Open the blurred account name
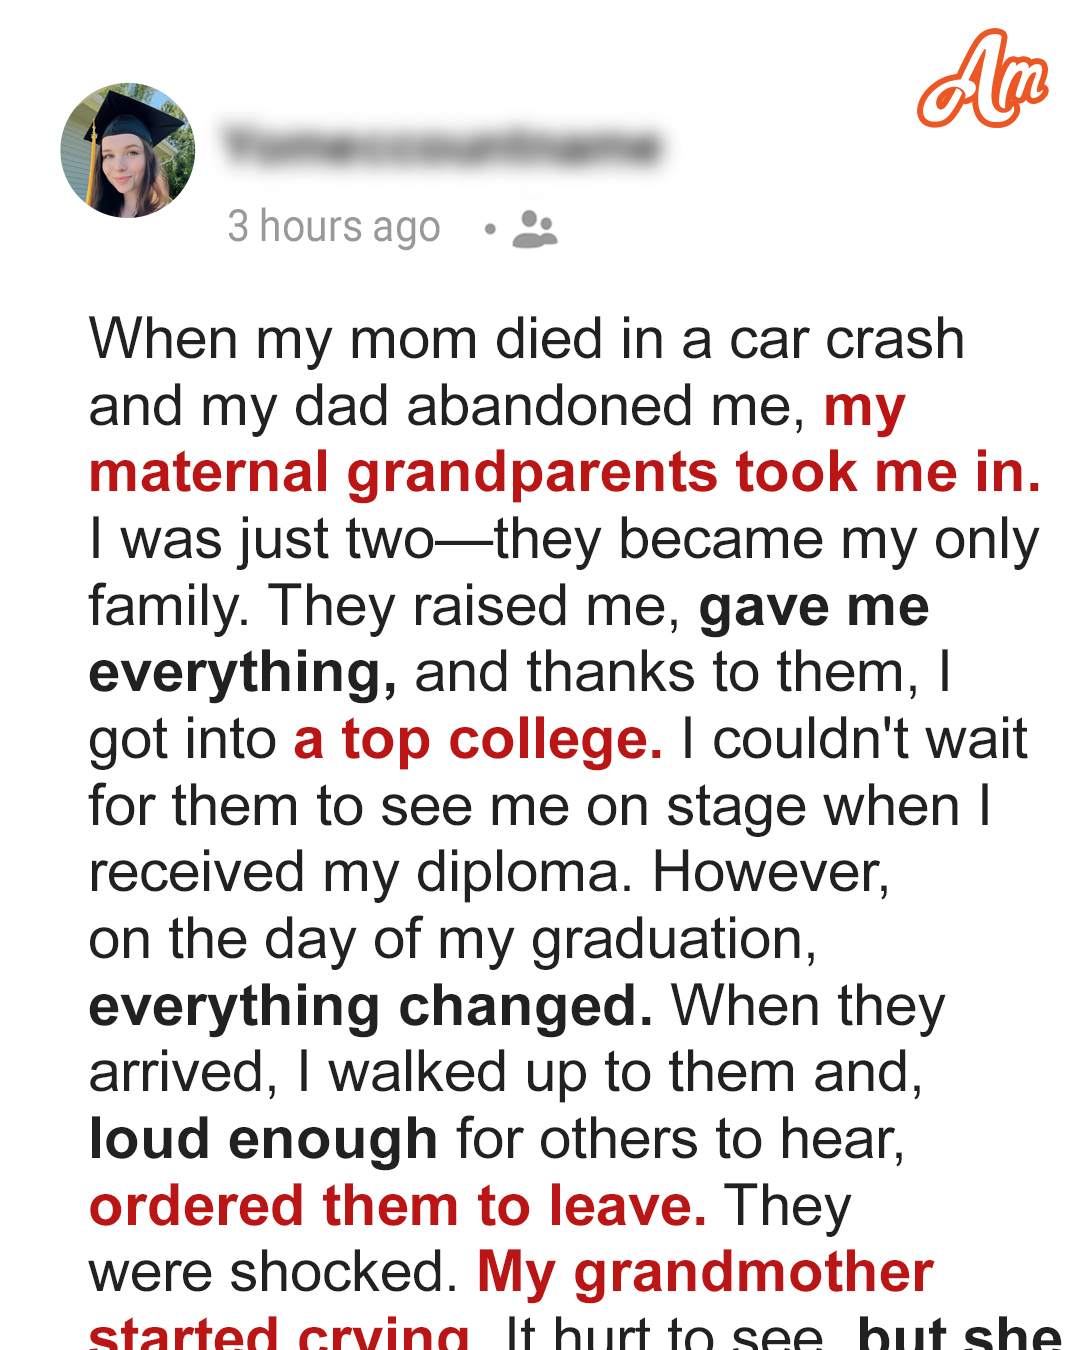The height and width of the screenshot is (1350, 1080). click(441, 146)
